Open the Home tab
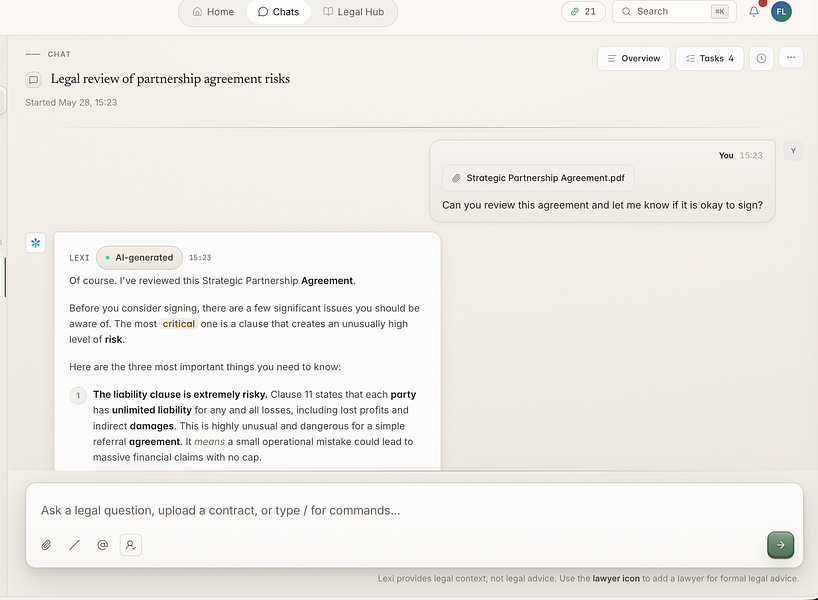This screenshot has width=818, height=600. [213, 12]
